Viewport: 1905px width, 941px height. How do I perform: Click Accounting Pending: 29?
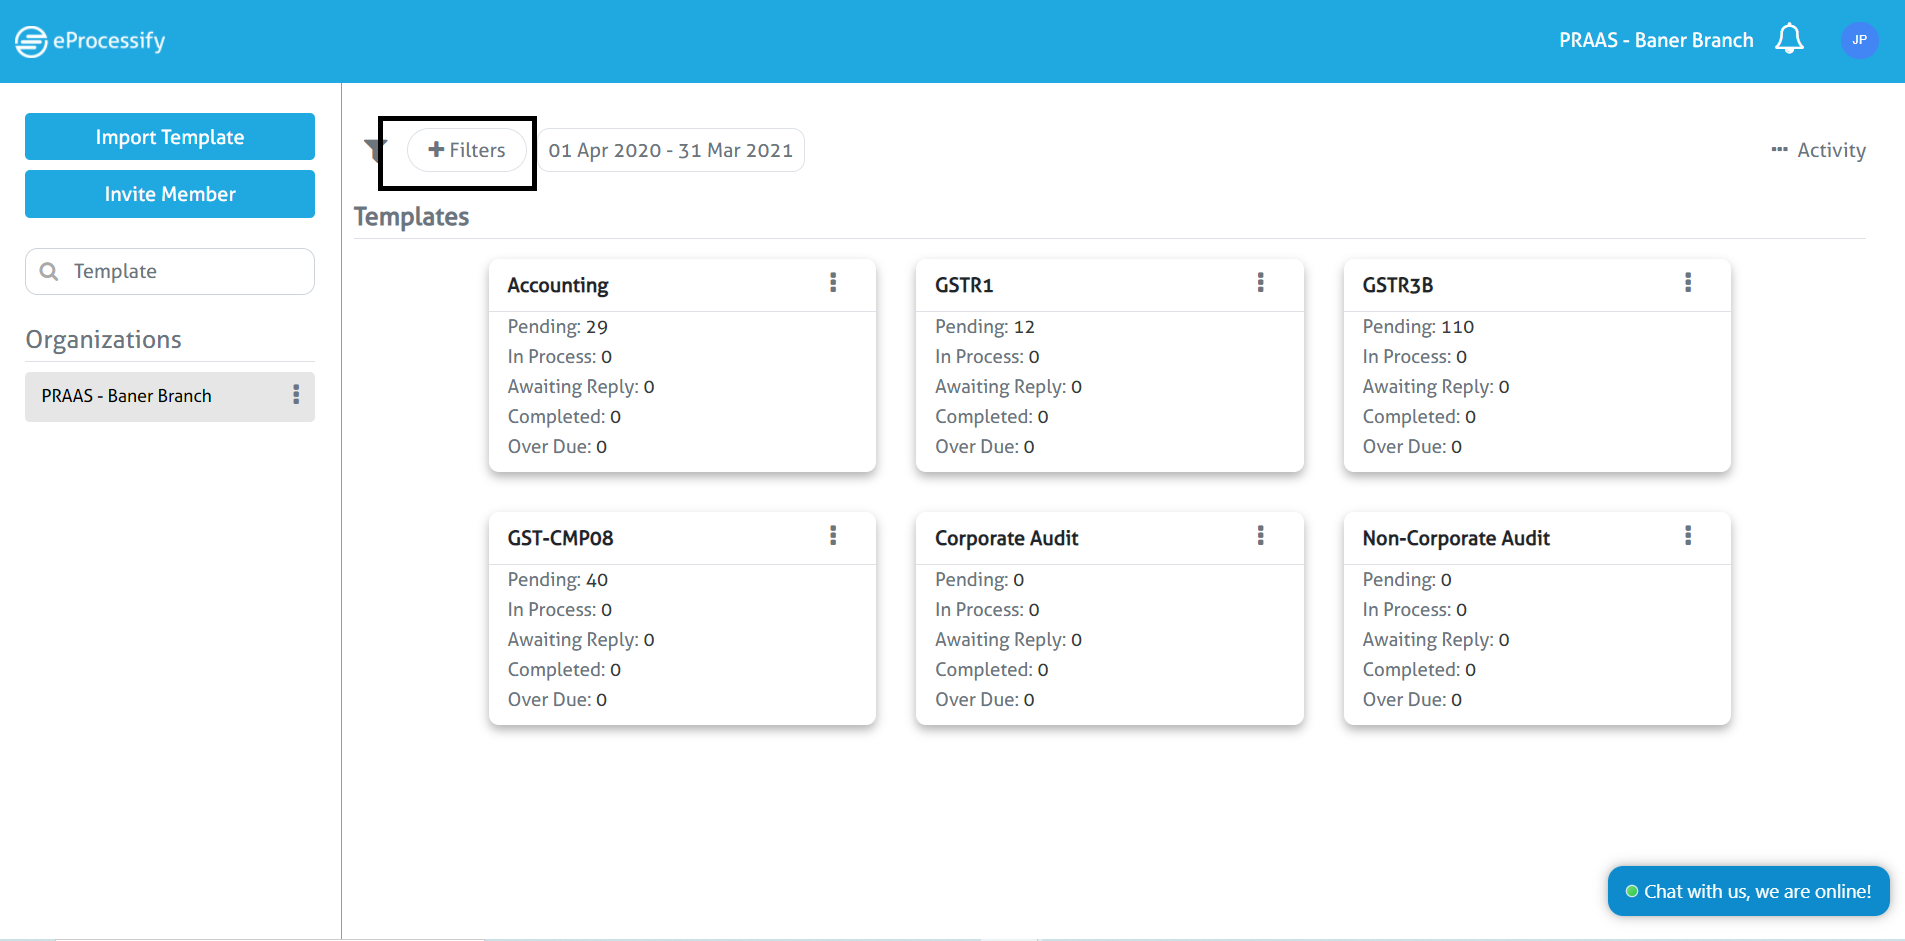coord(558,327)
